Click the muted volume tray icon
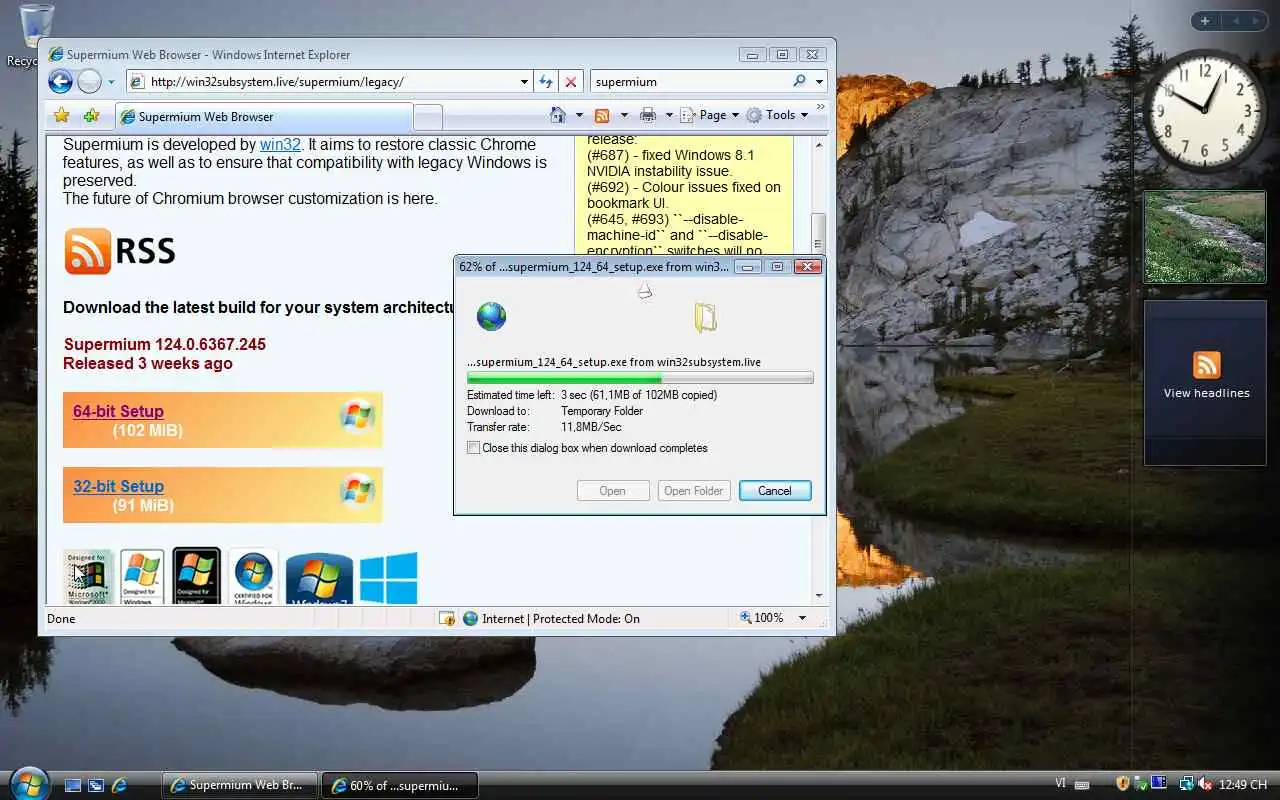Viewport: 1280px width, 800px height. pyautogui.click(x=1206, y=784)
